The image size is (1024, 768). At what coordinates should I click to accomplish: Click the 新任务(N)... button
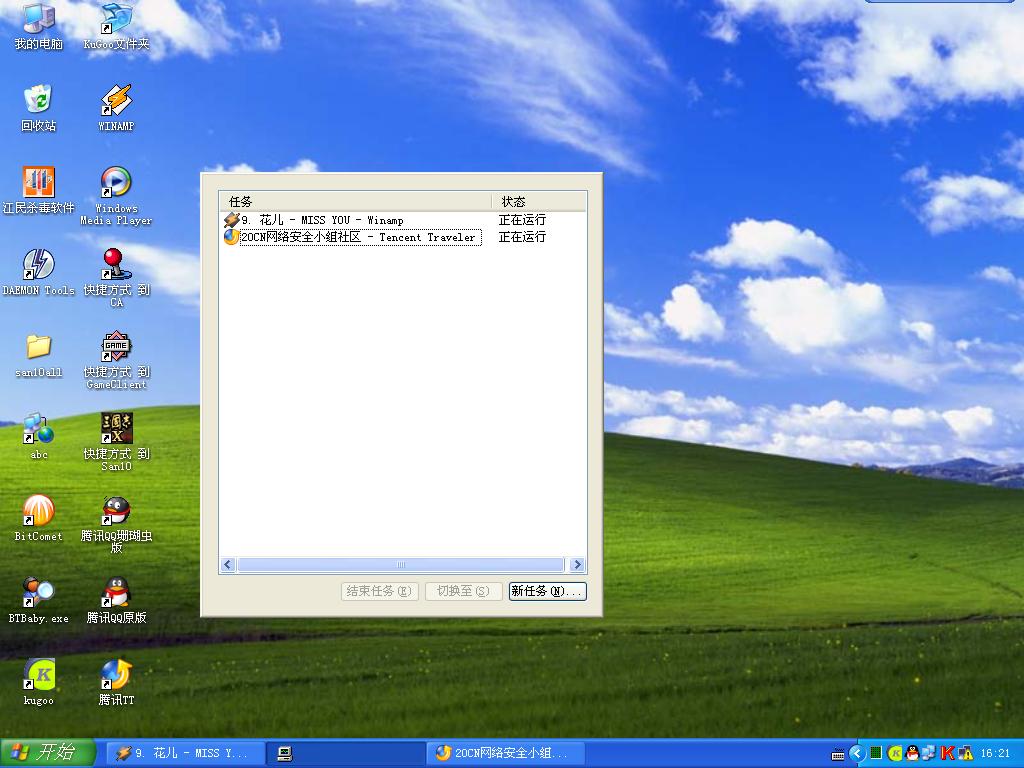point(547,591)
